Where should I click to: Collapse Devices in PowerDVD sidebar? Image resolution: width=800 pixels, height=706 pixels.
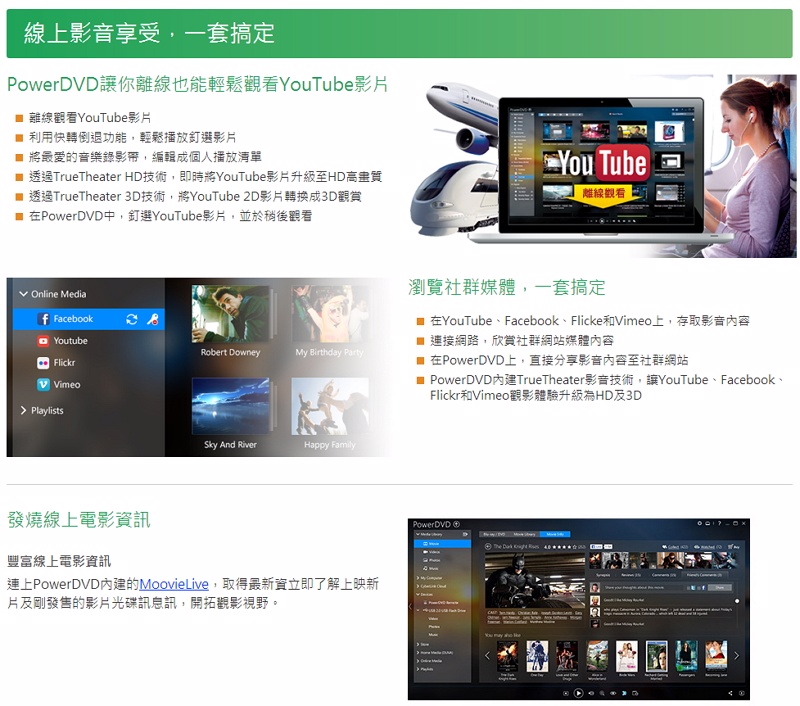[417, 594]
